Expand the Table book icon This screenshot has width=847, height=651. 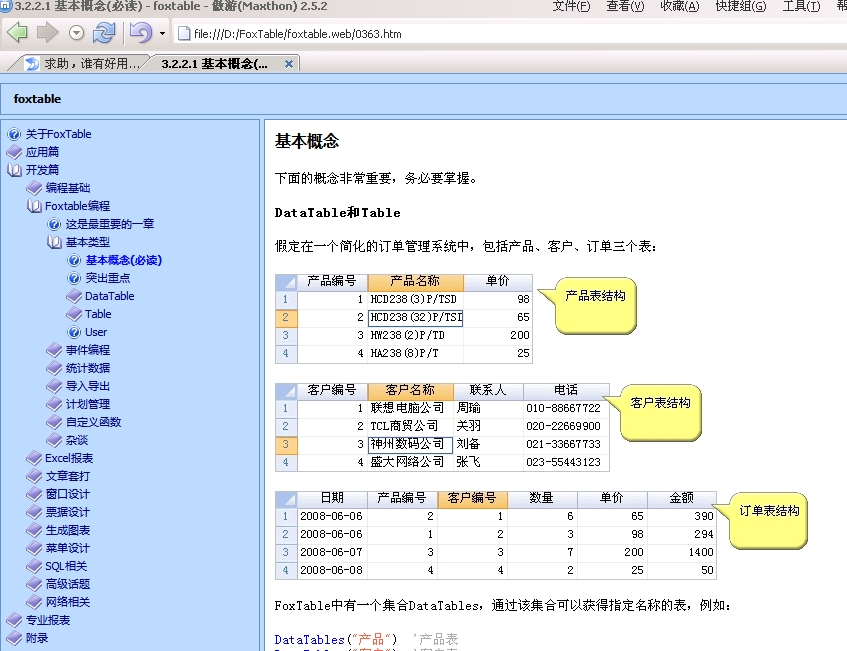click(74, 314)
